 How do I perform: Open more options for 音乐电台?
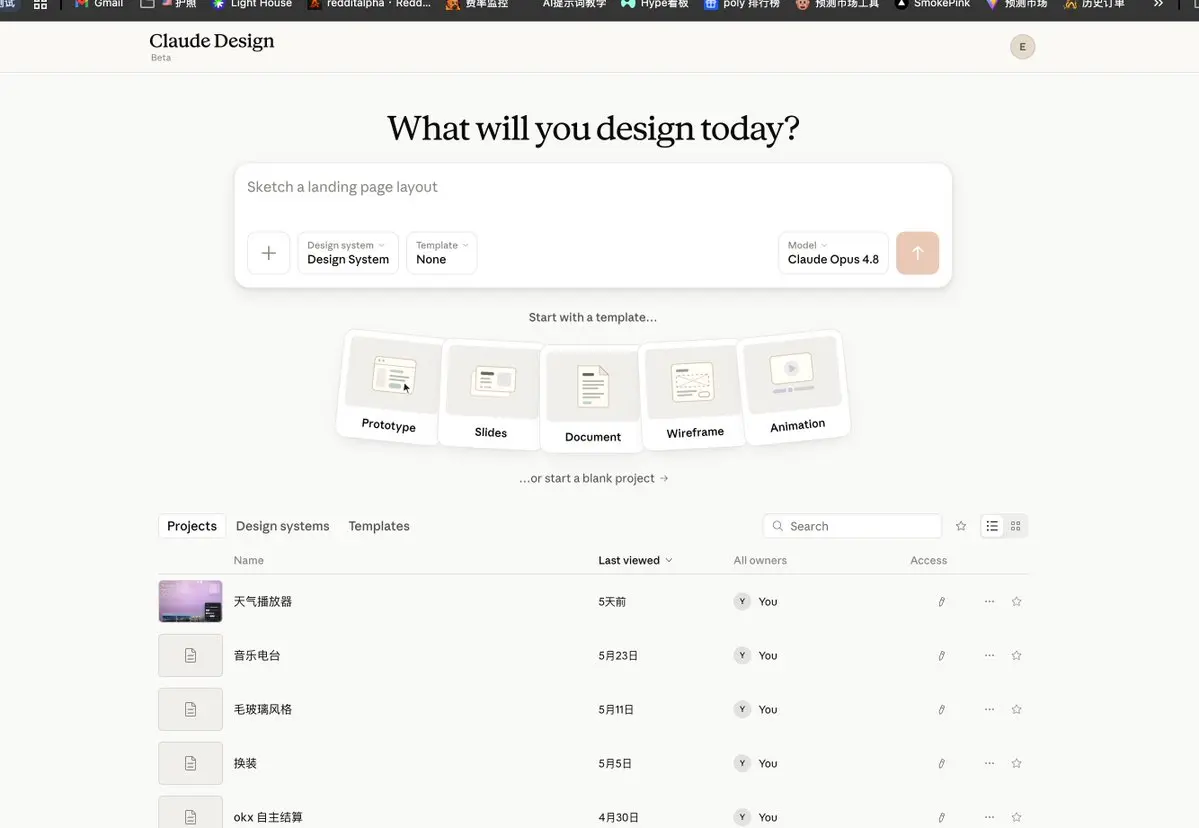coord(989,655)
